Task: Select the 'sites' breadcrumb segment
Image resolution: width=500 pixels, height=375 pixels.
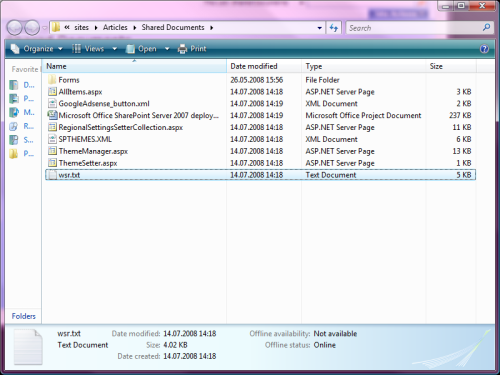Action: coord(81,27)
